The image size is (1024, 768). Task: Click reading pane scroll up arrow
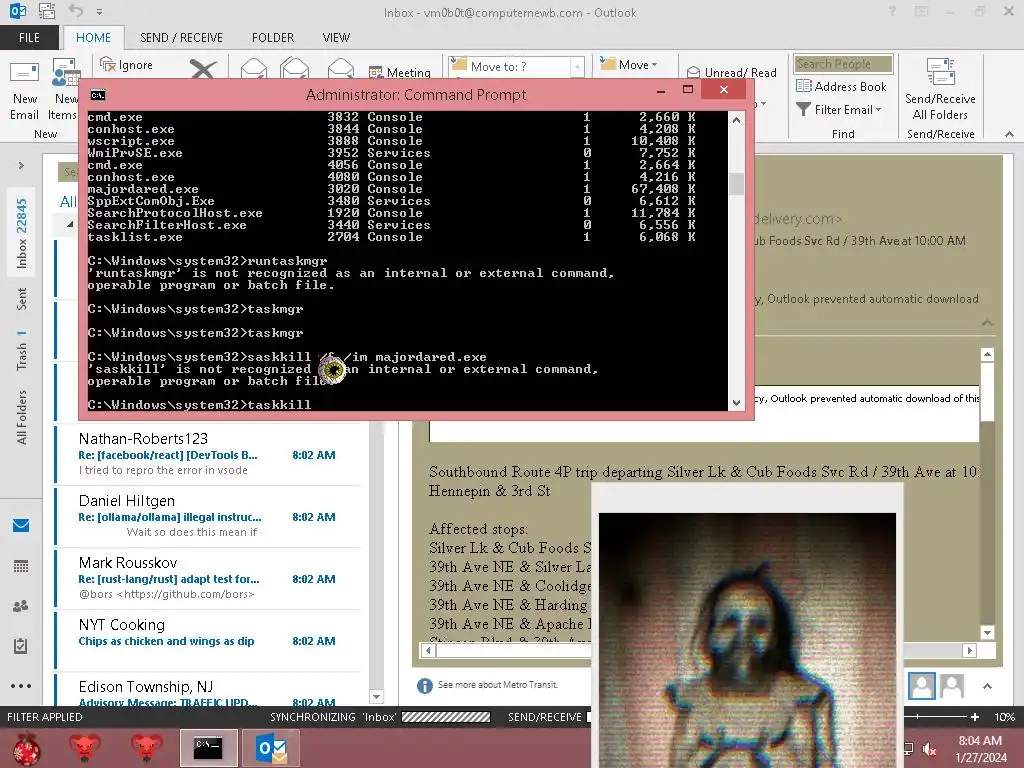pos(987,355)
